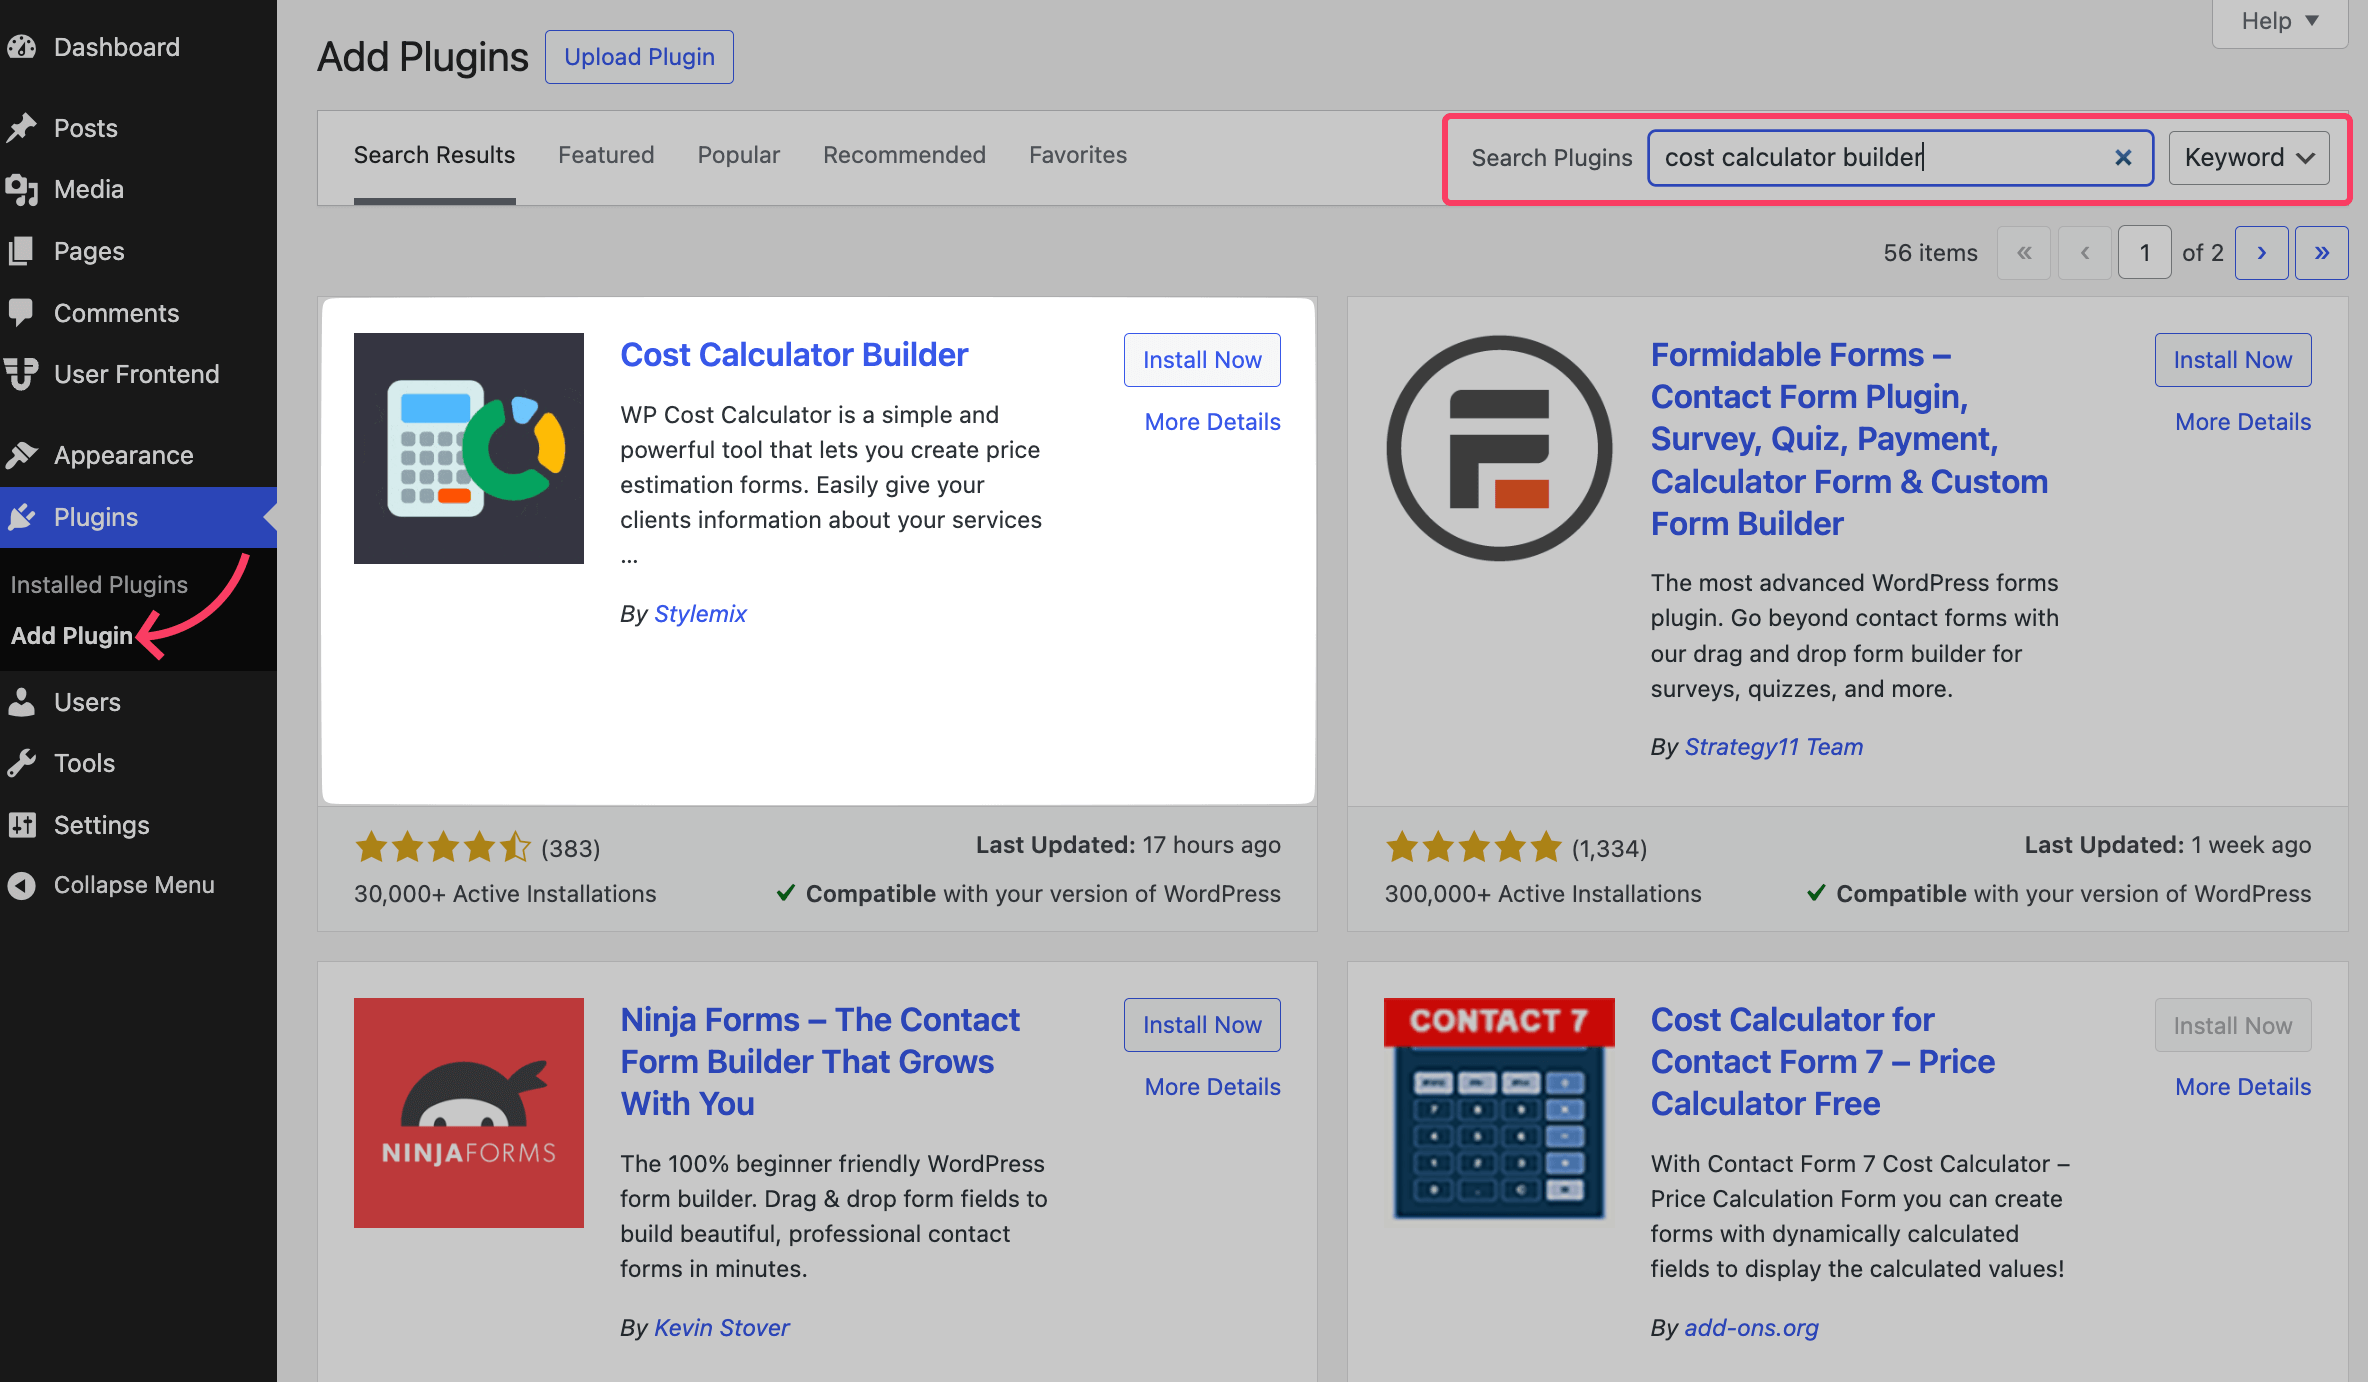Open the Stylemix author link
This screenshot has width=2368, height=1382.
700,614
